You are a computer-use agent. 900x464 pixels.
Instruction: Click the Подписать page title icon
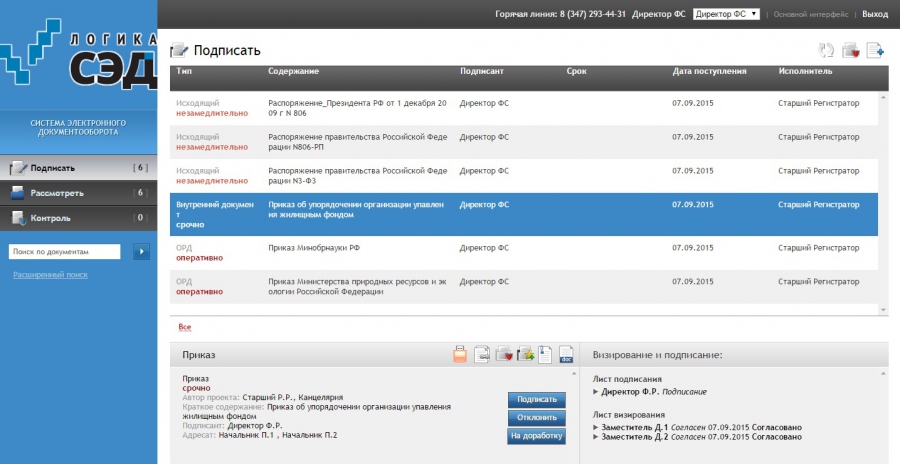tap(179, 51)
